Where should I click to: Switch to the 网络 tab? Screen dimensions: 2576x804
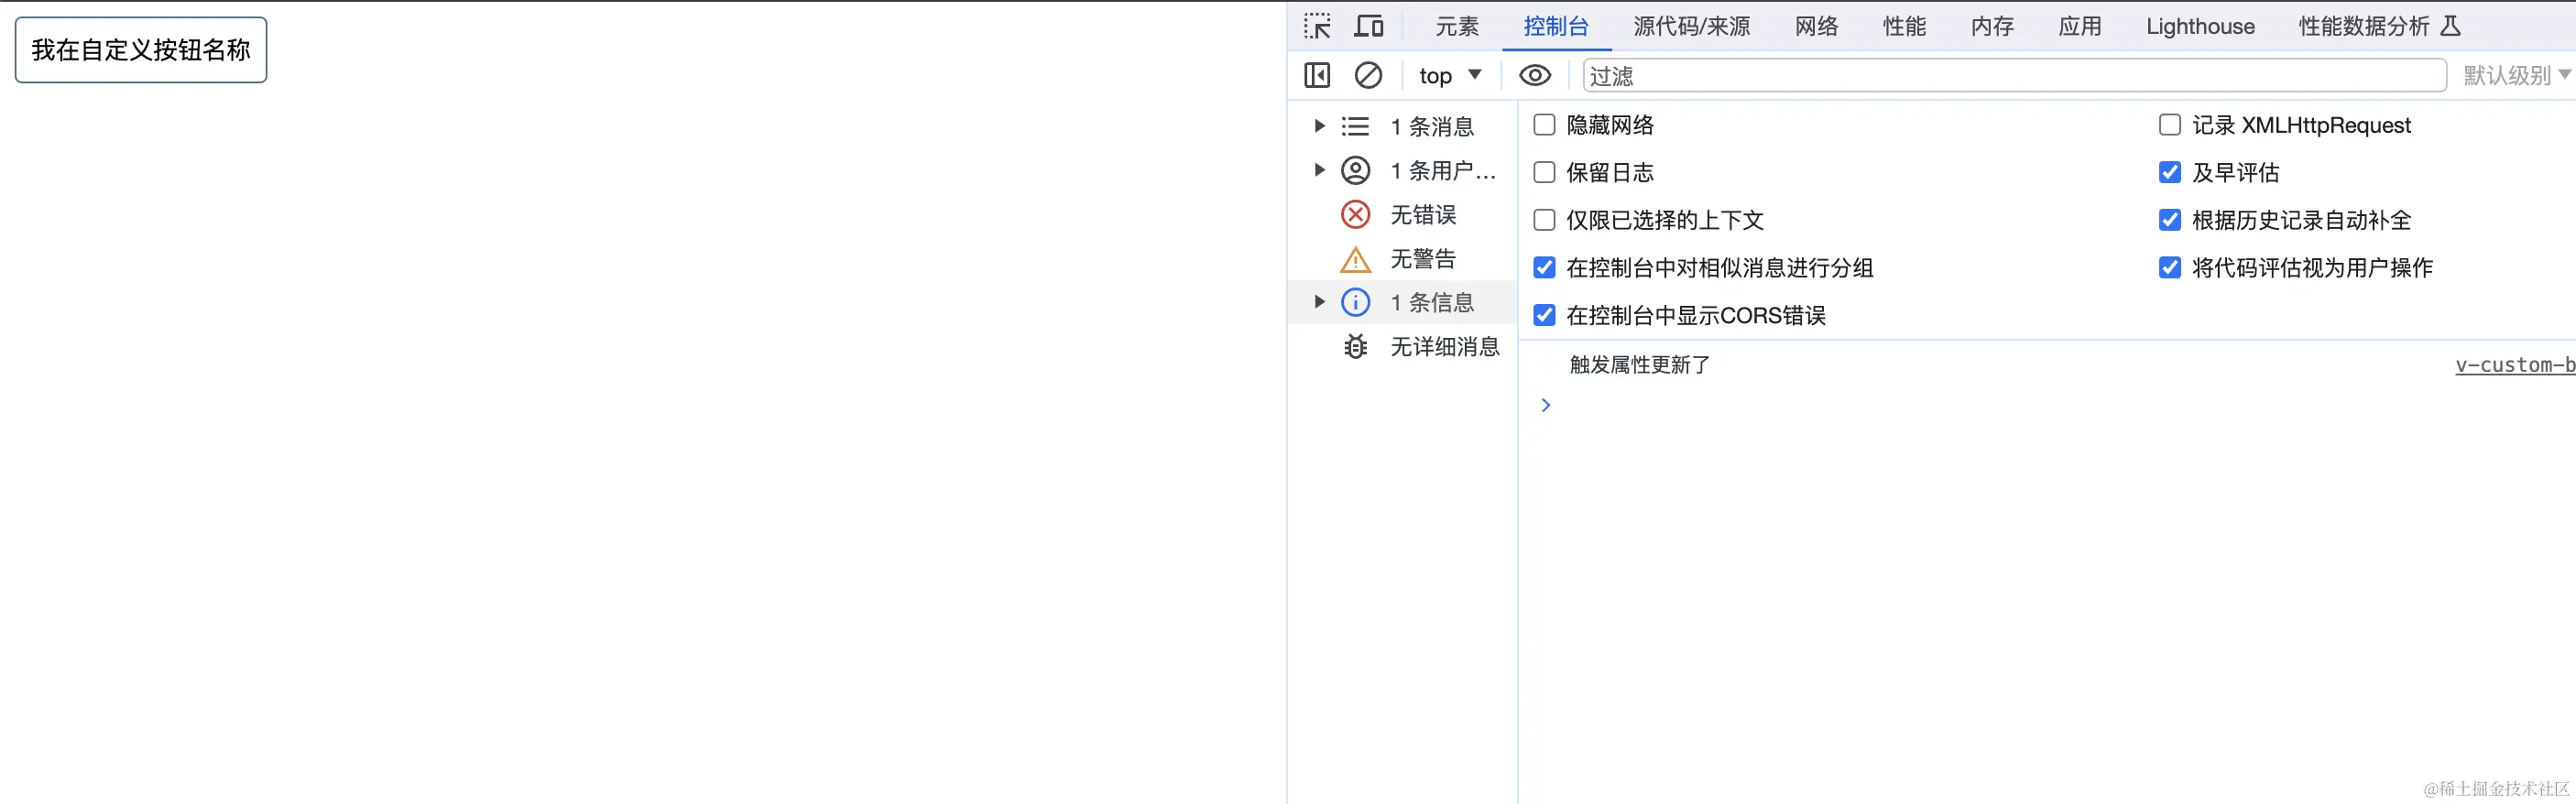[x=1817, y=26]
